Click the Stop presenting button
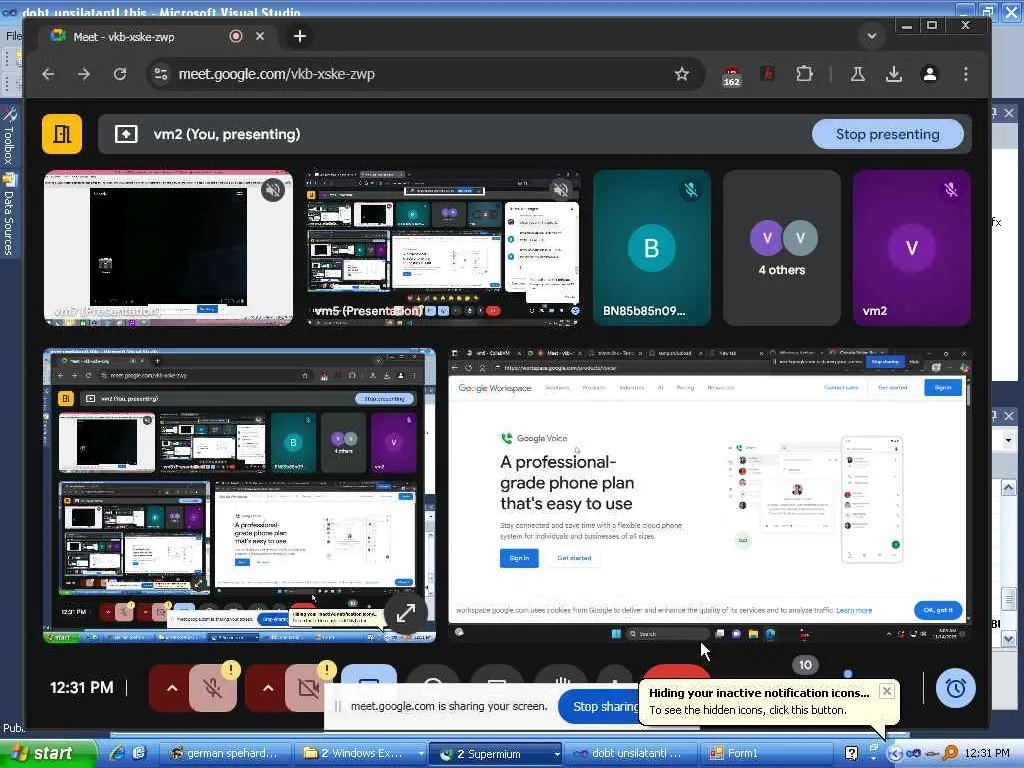This screenshot has width=1024, height=768. pyautogui.click(x=888, y=135)
